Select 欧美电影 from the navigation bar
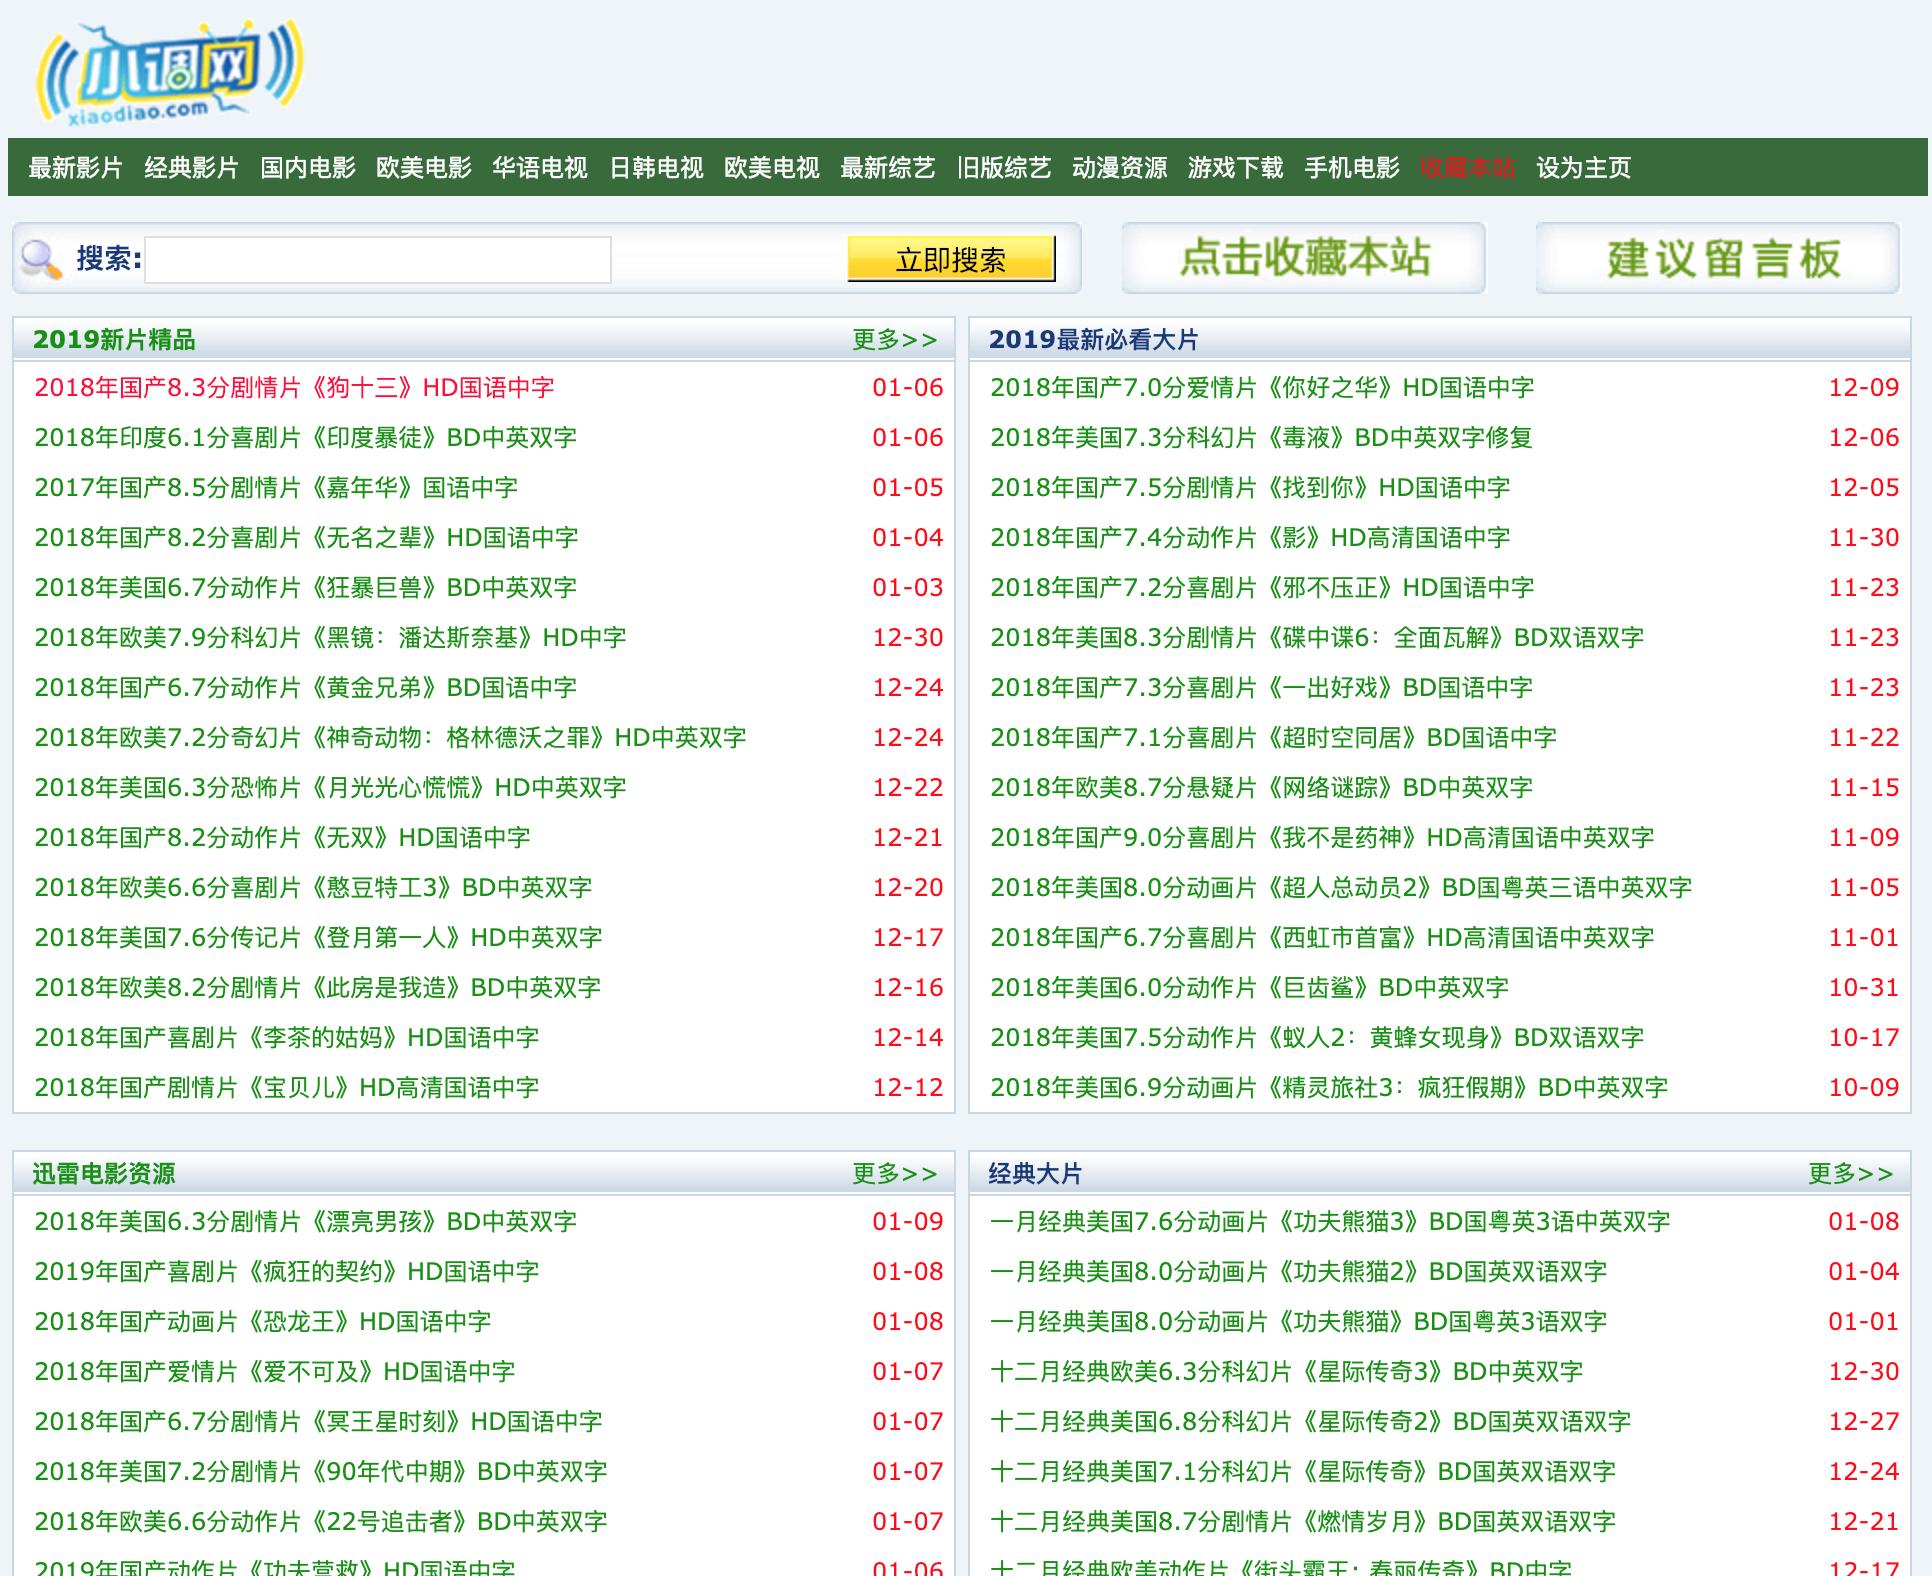Image resolution: width=1932 pixels, height=1576 pixels. (424, 168)
